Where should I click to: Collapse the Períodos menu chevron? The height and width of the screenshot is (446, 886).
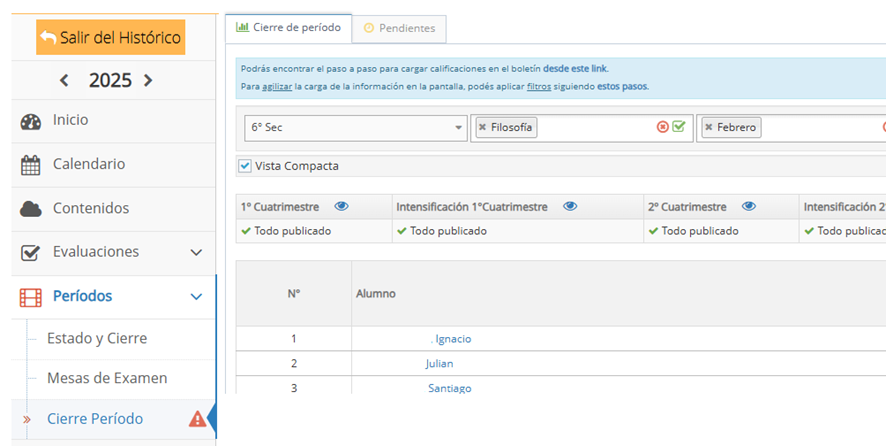196,297
